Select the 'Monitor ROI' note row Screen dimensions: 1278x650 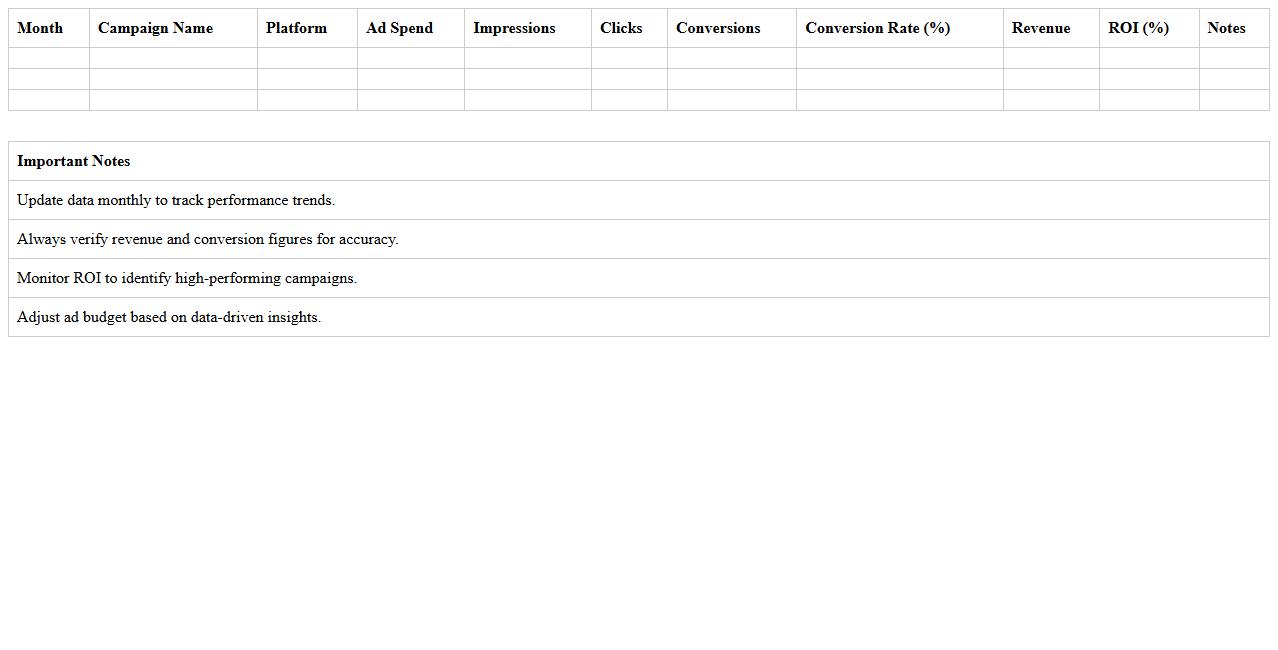pyautogui.click(x=187, y=278)
